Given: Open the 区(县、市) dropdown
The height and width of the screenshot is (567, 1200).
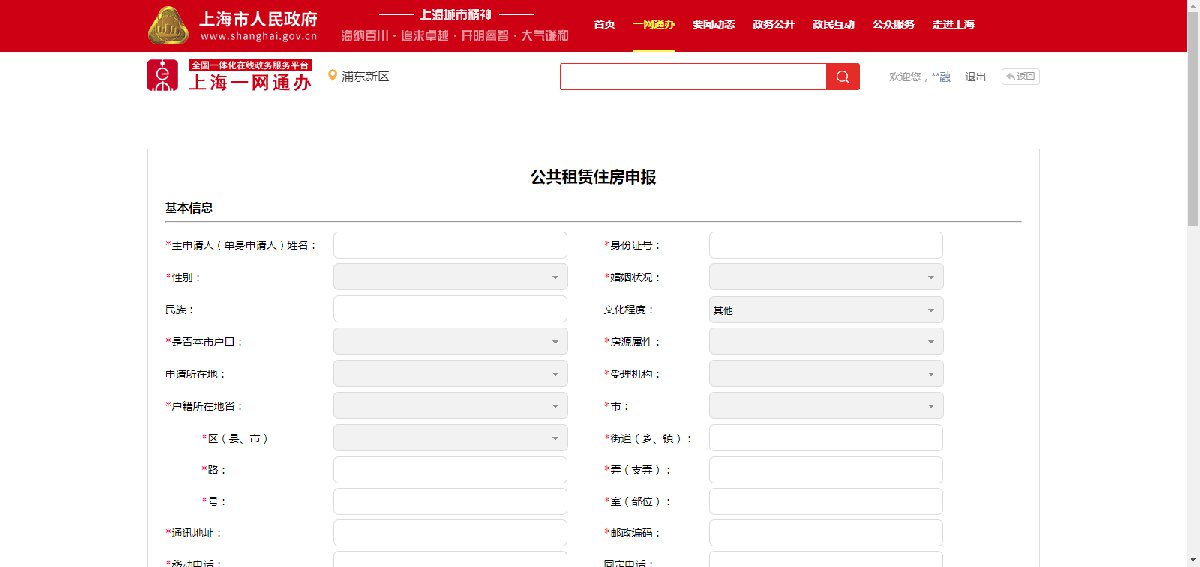Looking at the screenshot, I should pos(450,438).
